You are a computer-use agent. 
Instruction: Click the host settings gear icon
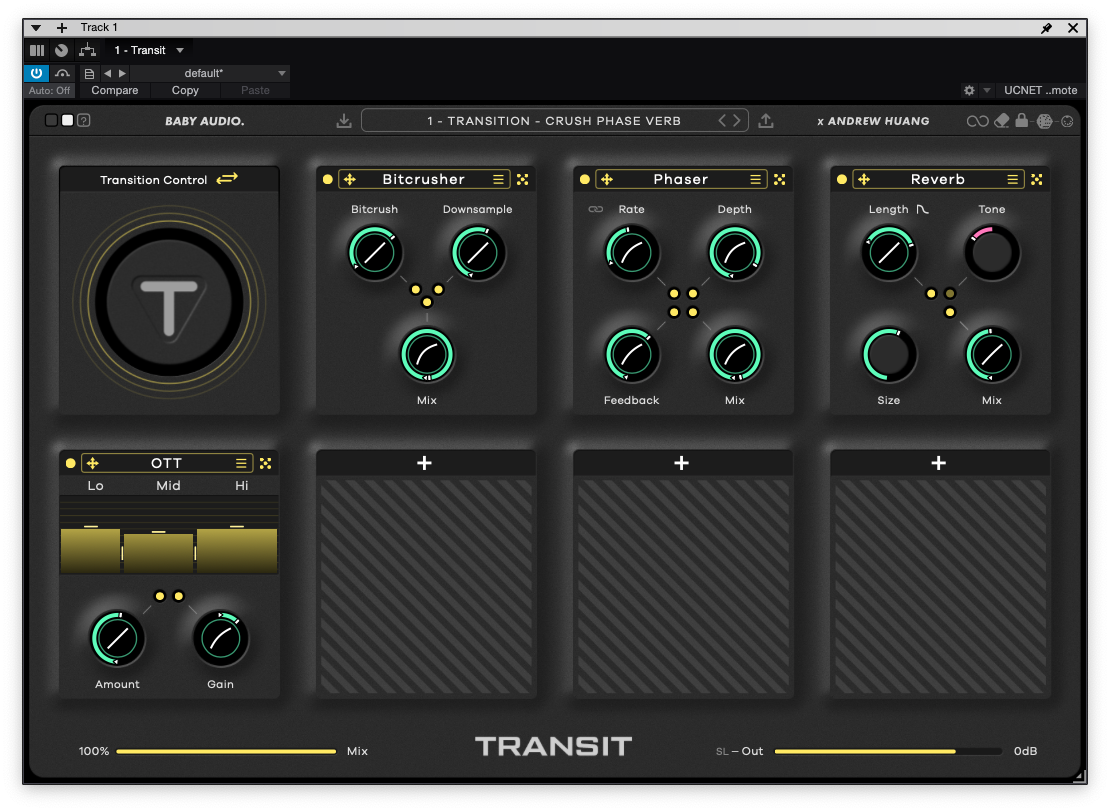point(969,91)
